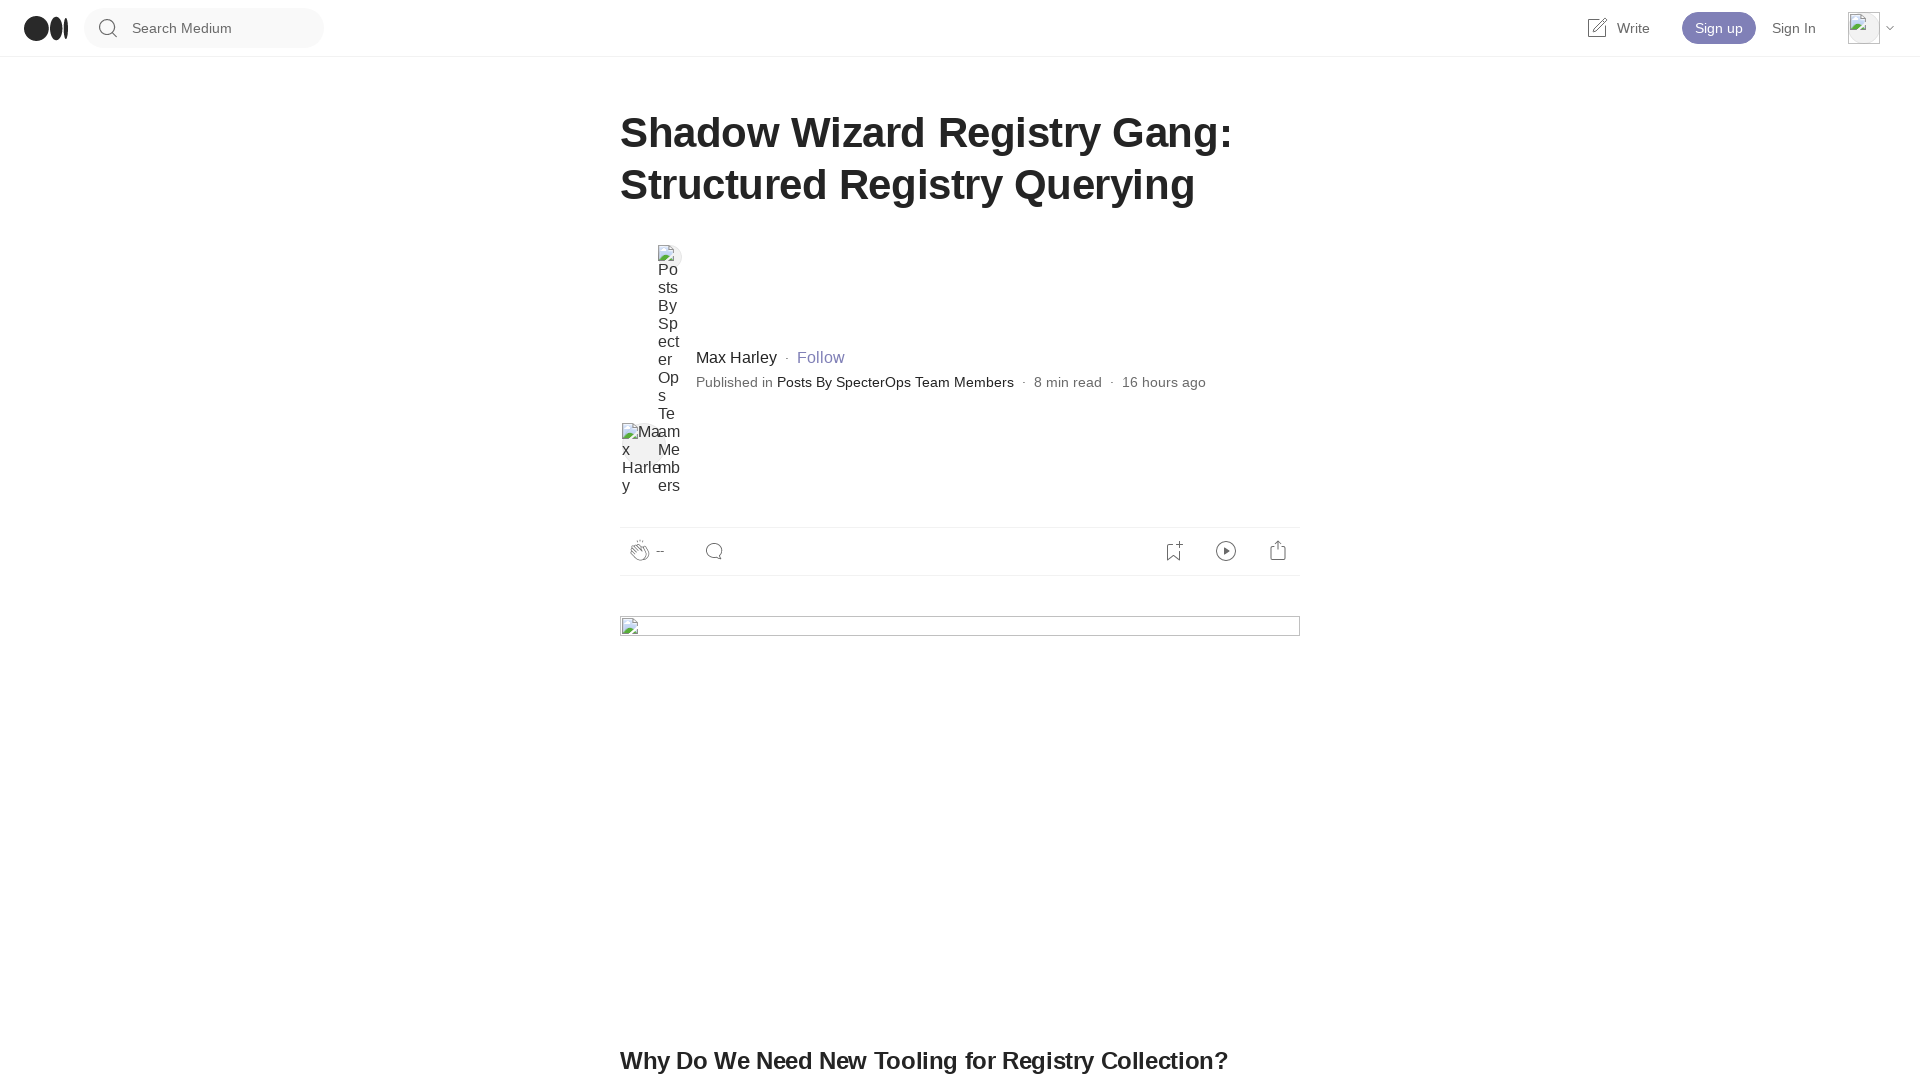This screenshot has height=1080, width=1920.
Task: Click the save/bookmark icon
Action: coord(1174,551)
